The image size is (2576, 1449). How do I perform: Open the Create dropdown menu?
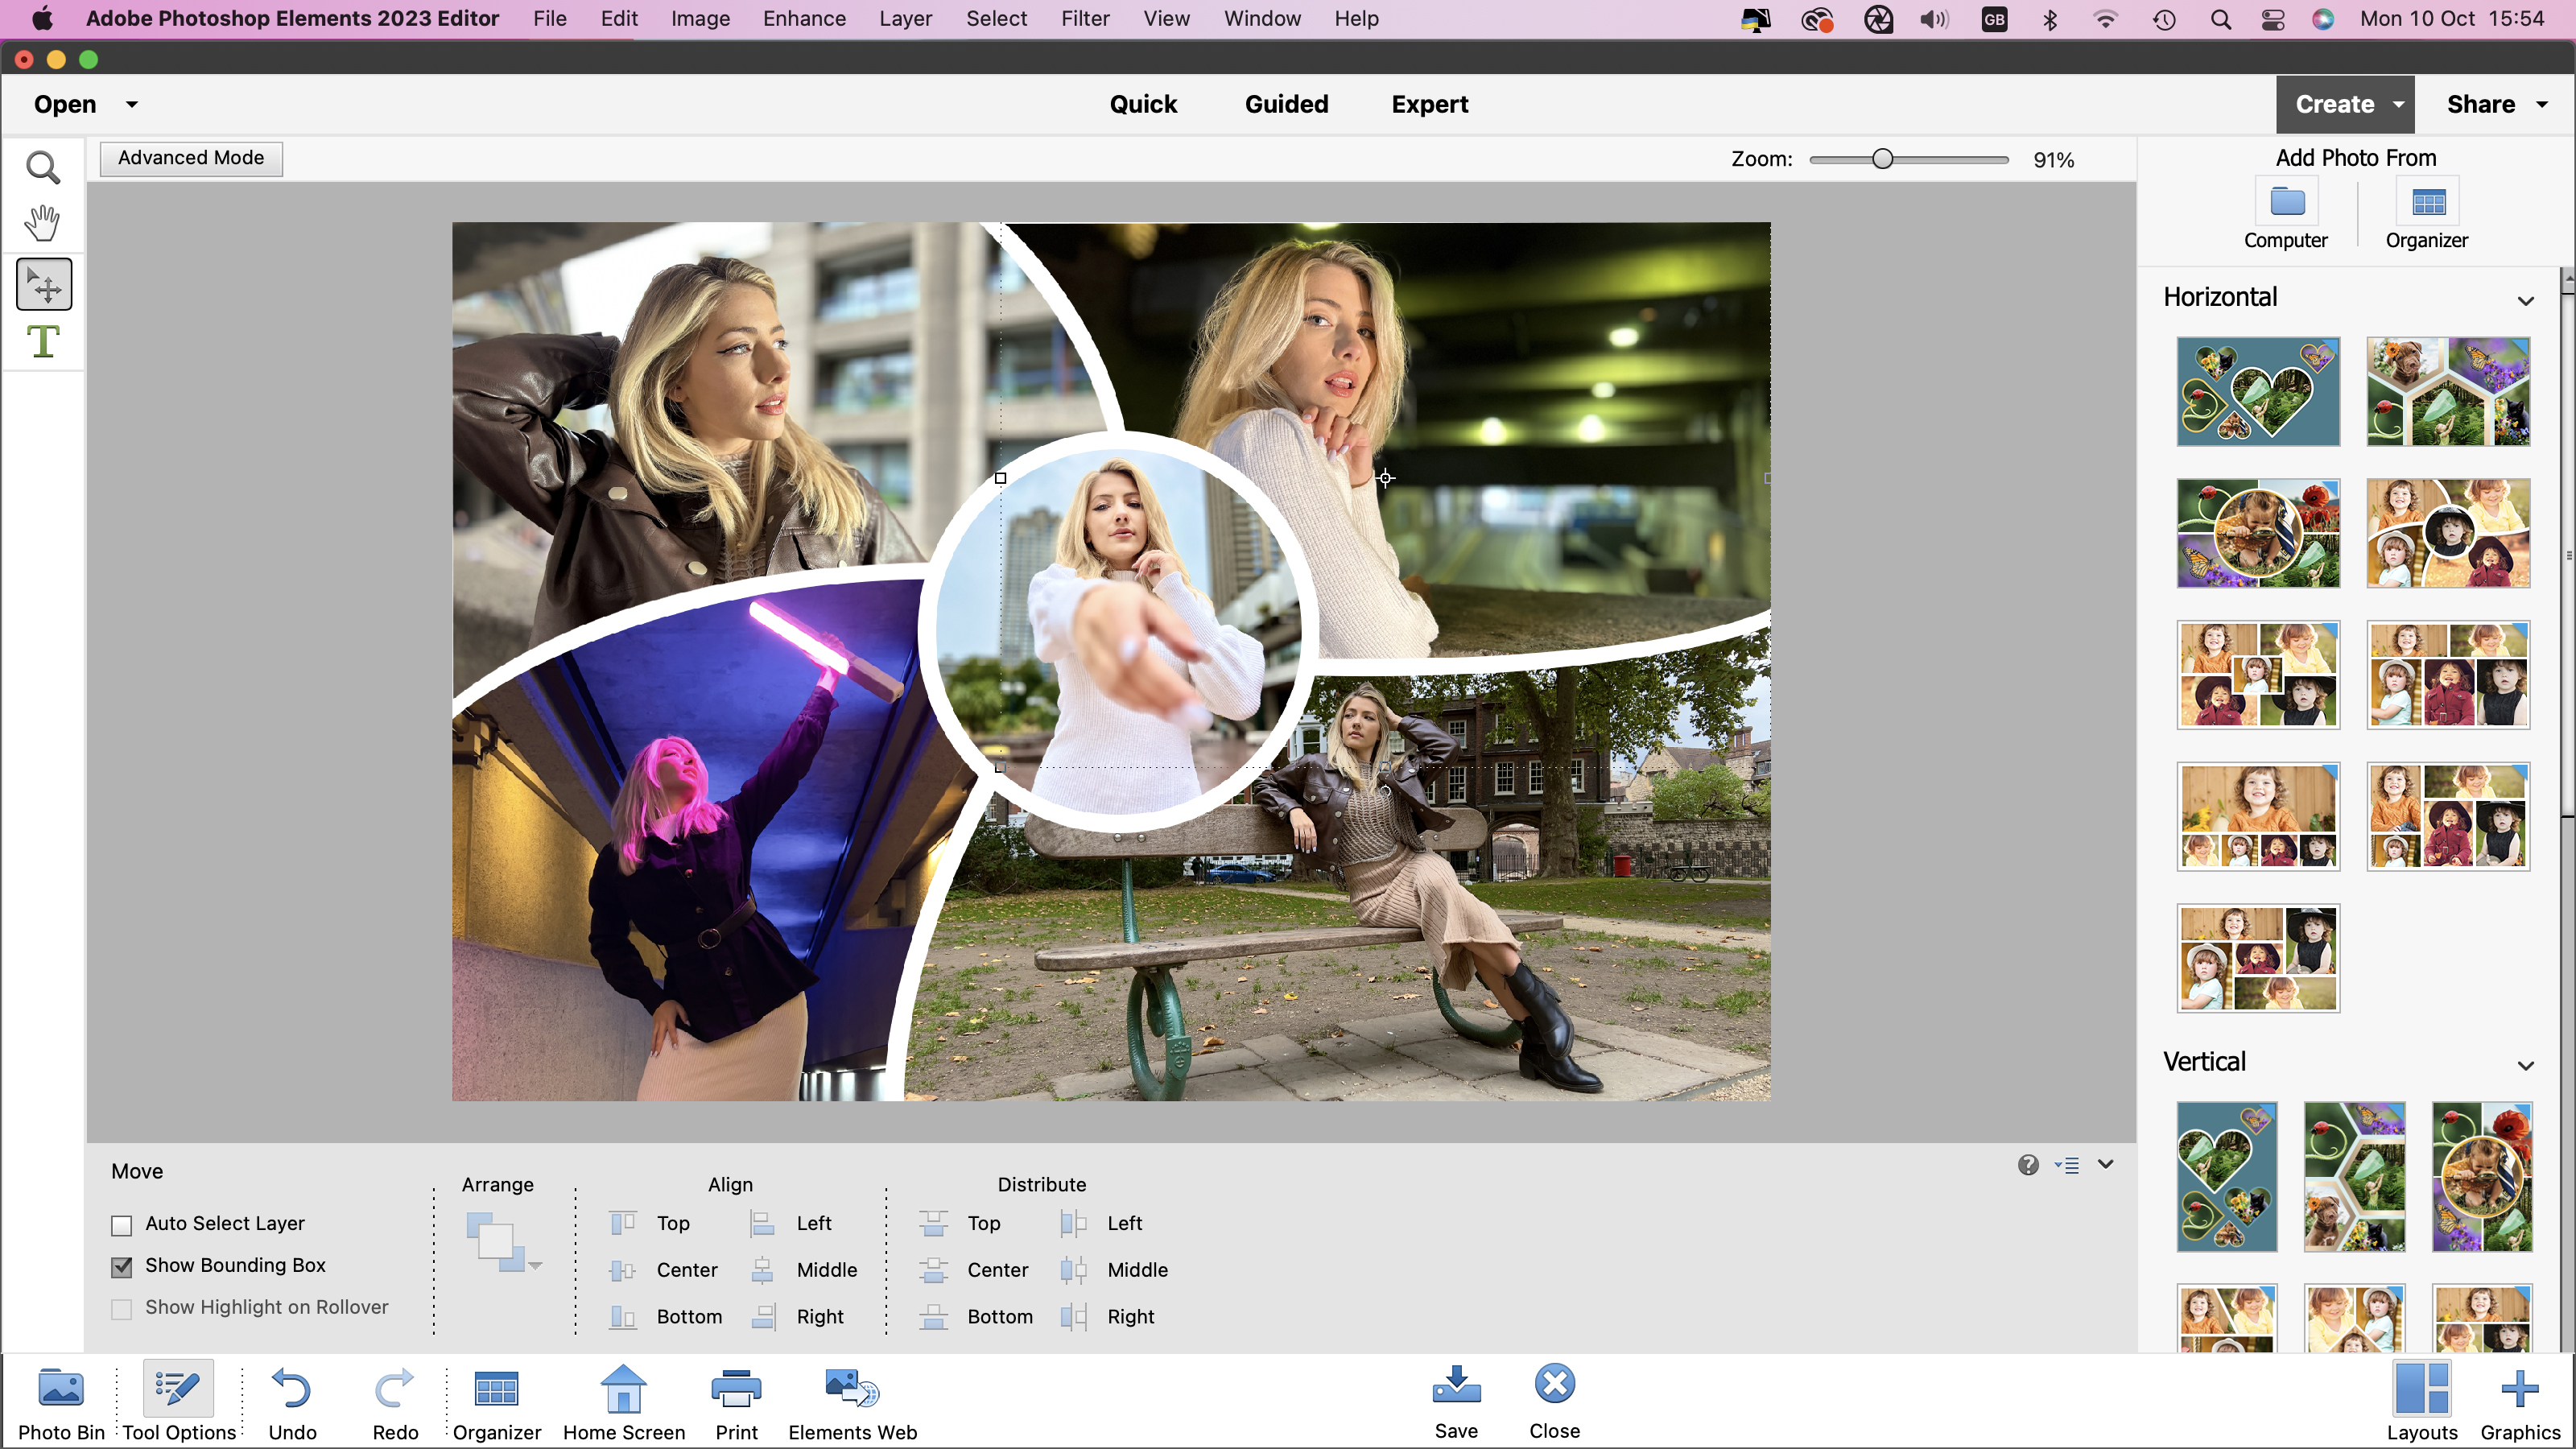2343,102
